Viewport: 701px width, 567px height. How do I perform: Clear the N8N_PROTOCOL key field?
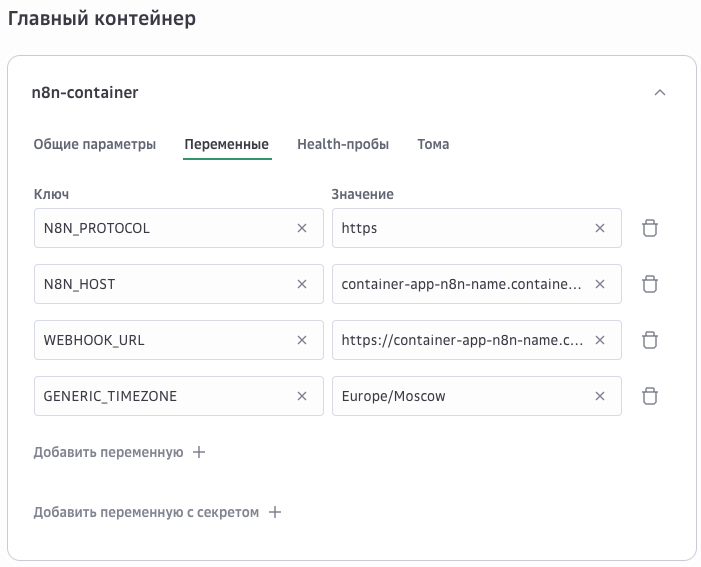pyautogui.click(x=302, y=228)
